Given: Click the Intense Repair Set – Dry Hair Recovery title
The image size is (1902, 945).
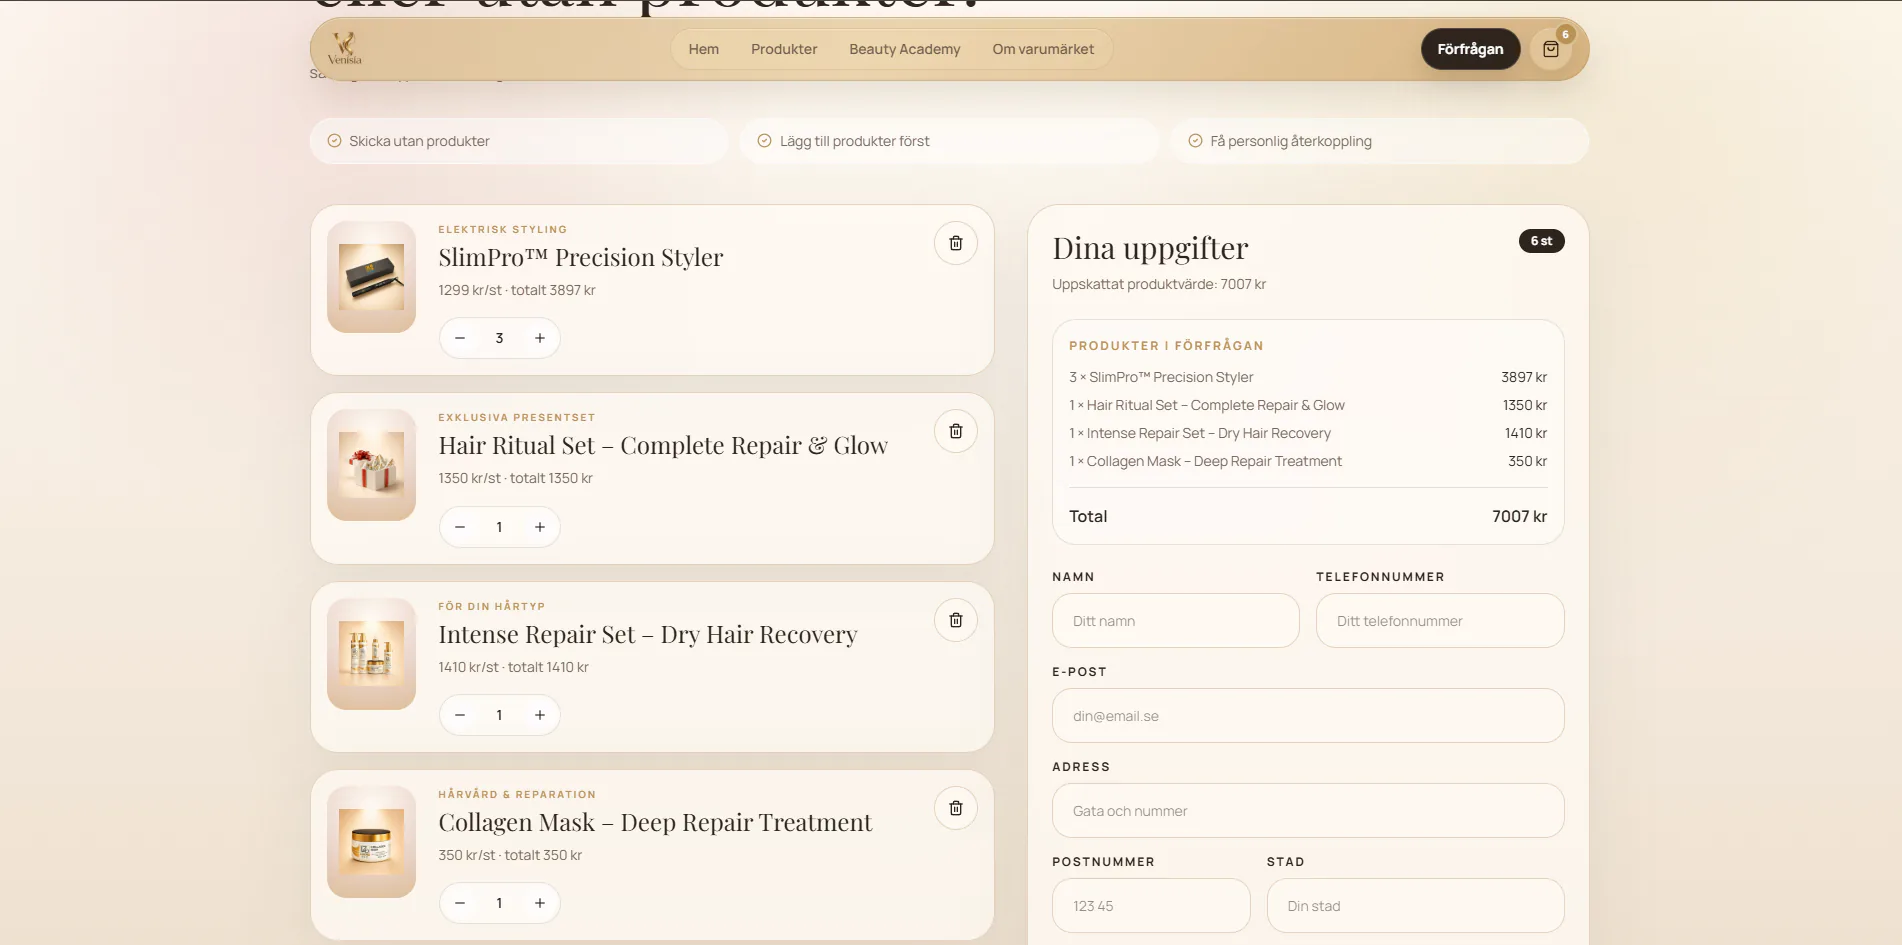Looking at the screenshot, I should click(648, 635).
